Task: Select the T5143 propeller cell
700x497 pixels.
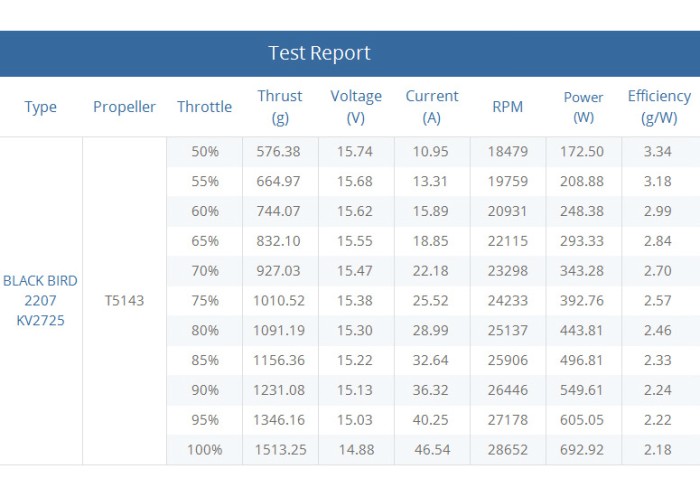Action: [x=124, y=301]
